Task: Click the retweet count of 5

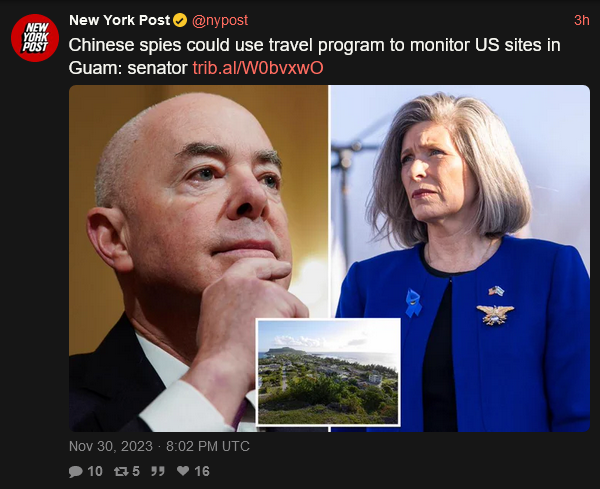Action: pyautogui.click(x=136, y=471)
